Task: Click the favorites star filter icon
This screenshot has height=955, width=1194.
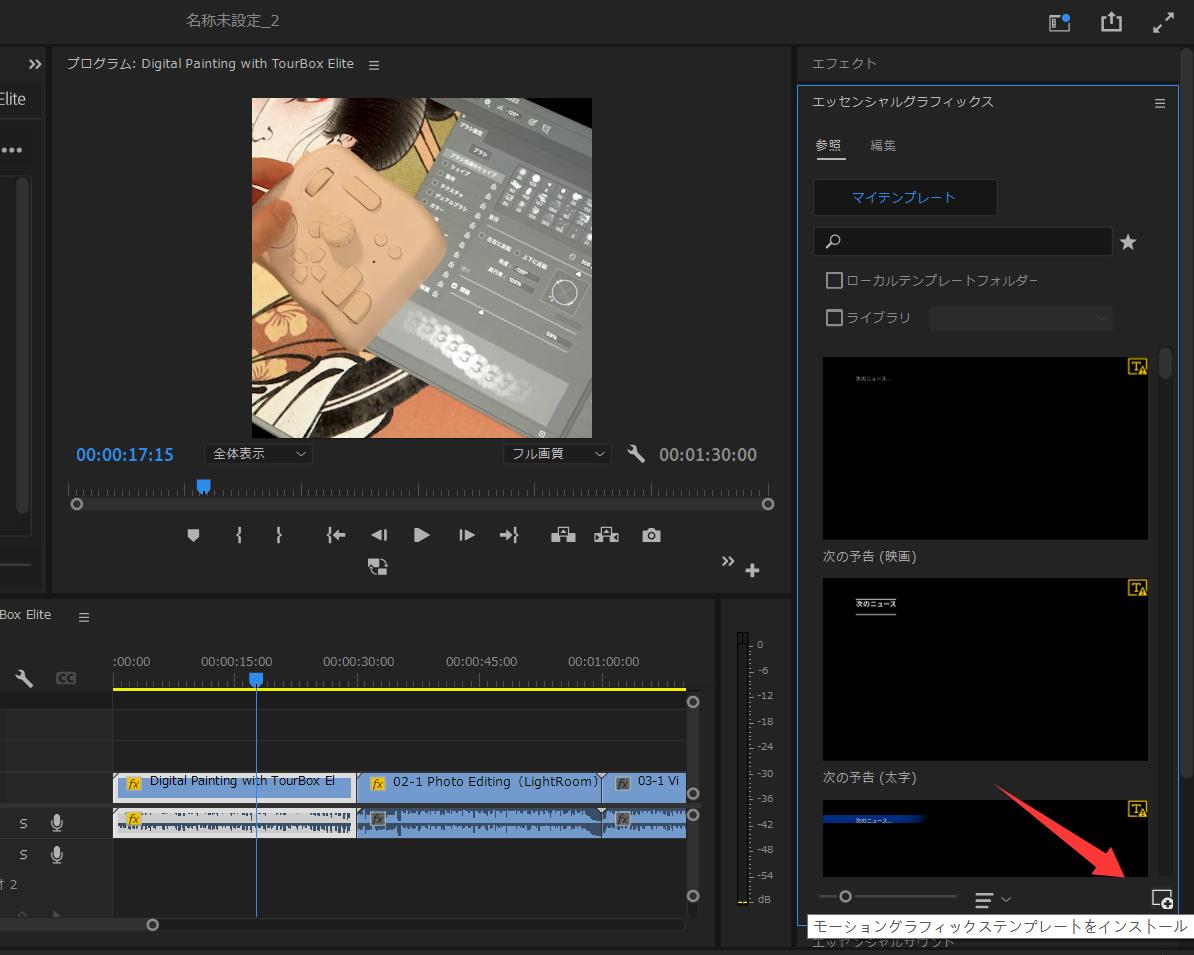Action: pyautogui.click(x=1128, y=242)
